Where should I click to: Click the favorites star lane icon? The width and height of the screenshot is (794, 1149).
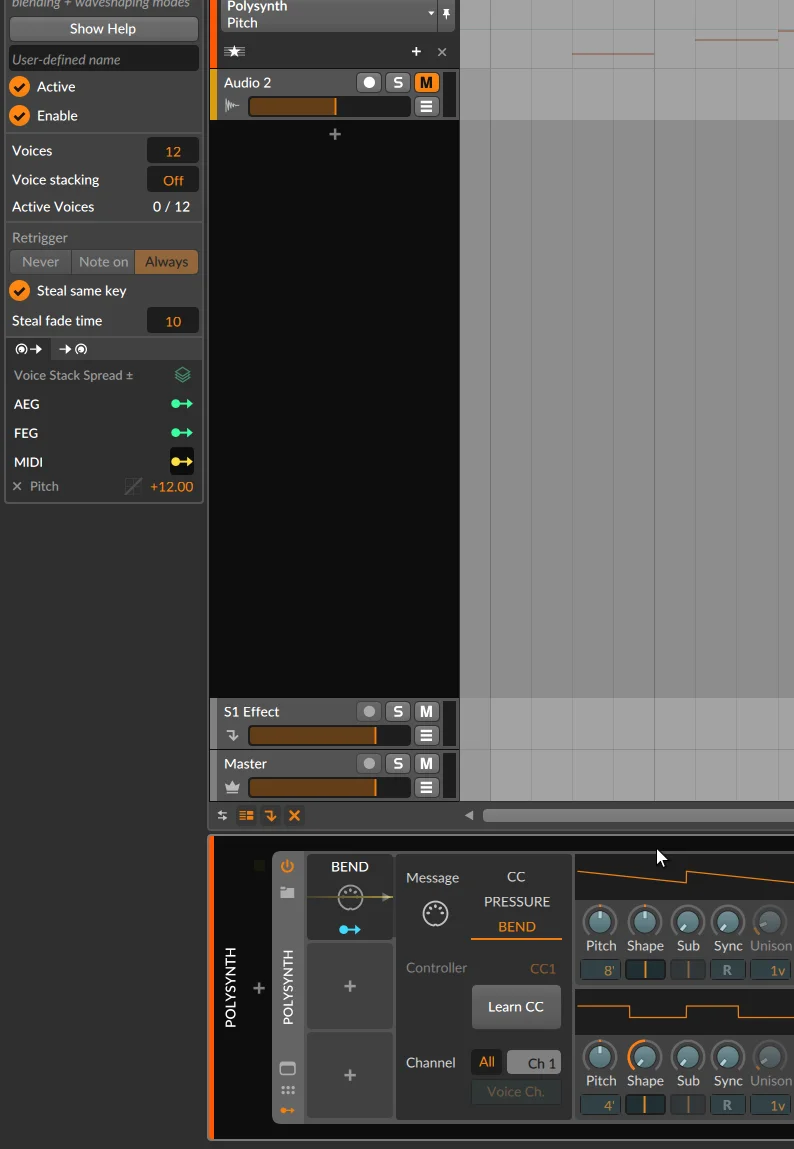pyautogui.click(x=234, y=51)
